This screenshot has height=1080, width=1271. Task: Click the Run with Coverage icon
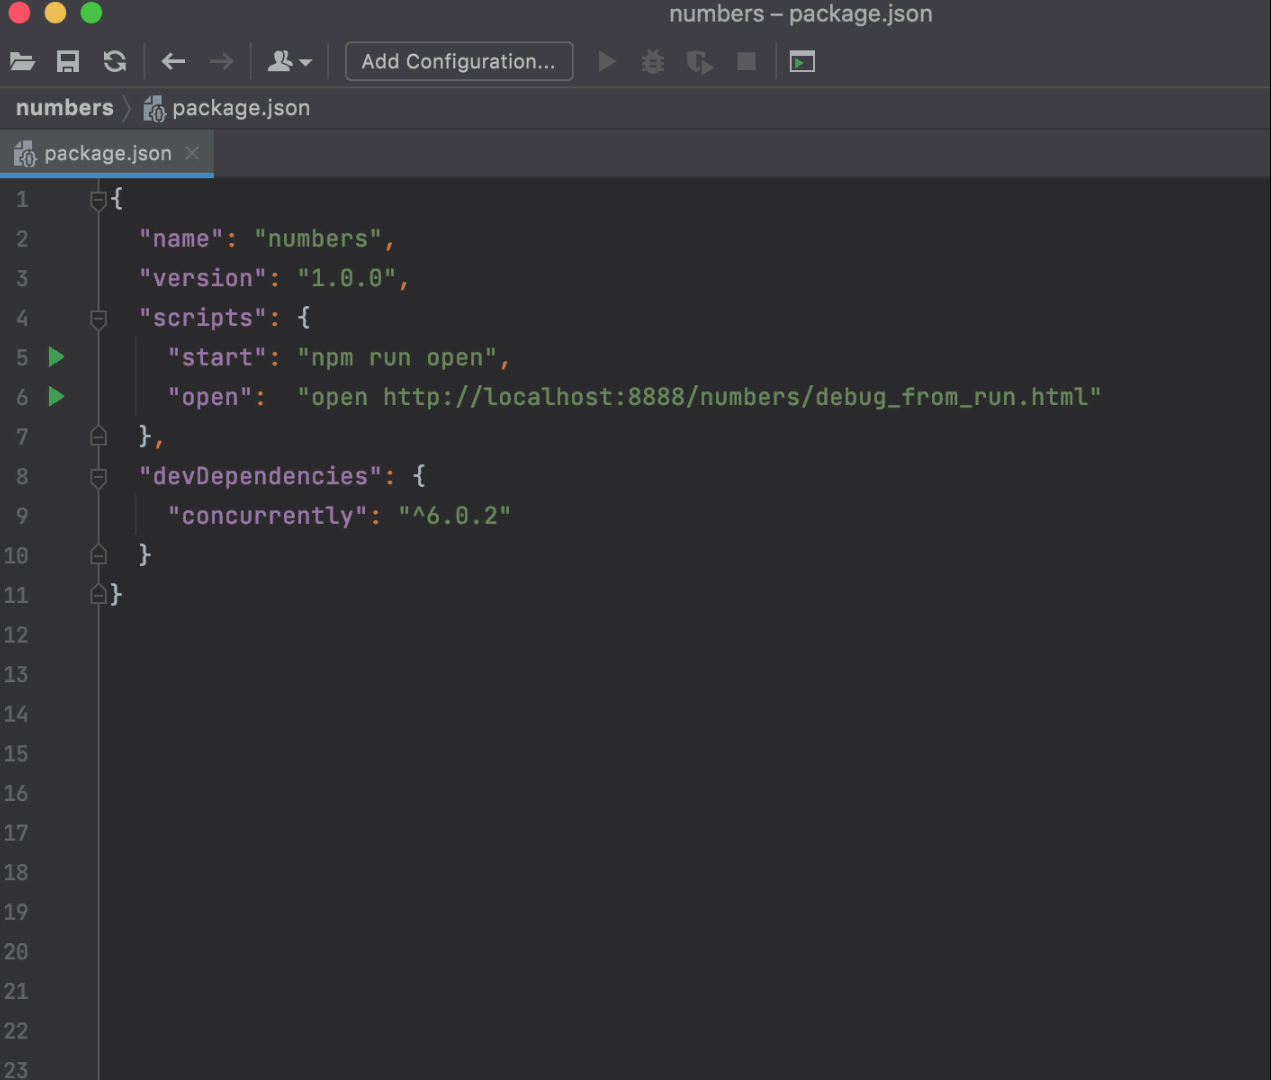[700, 62]
